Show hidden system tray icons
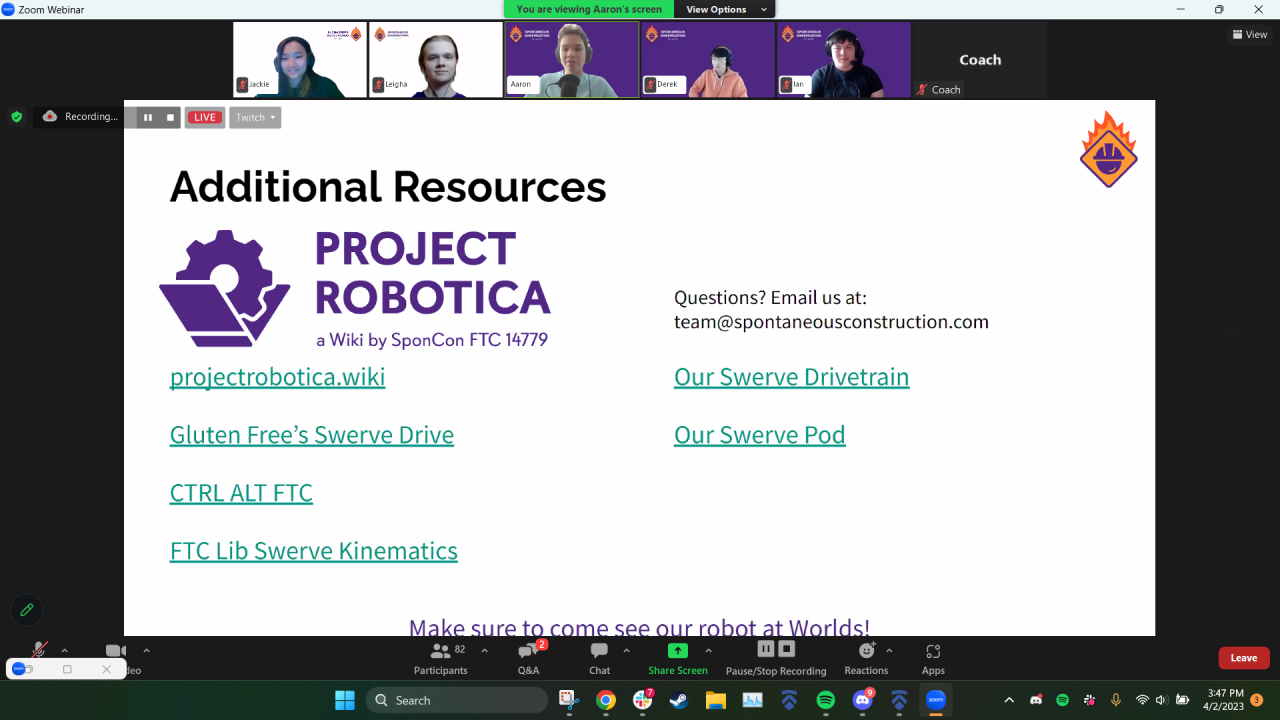The width and height of the screenshot is (1280, 720). coord(1009,700)
